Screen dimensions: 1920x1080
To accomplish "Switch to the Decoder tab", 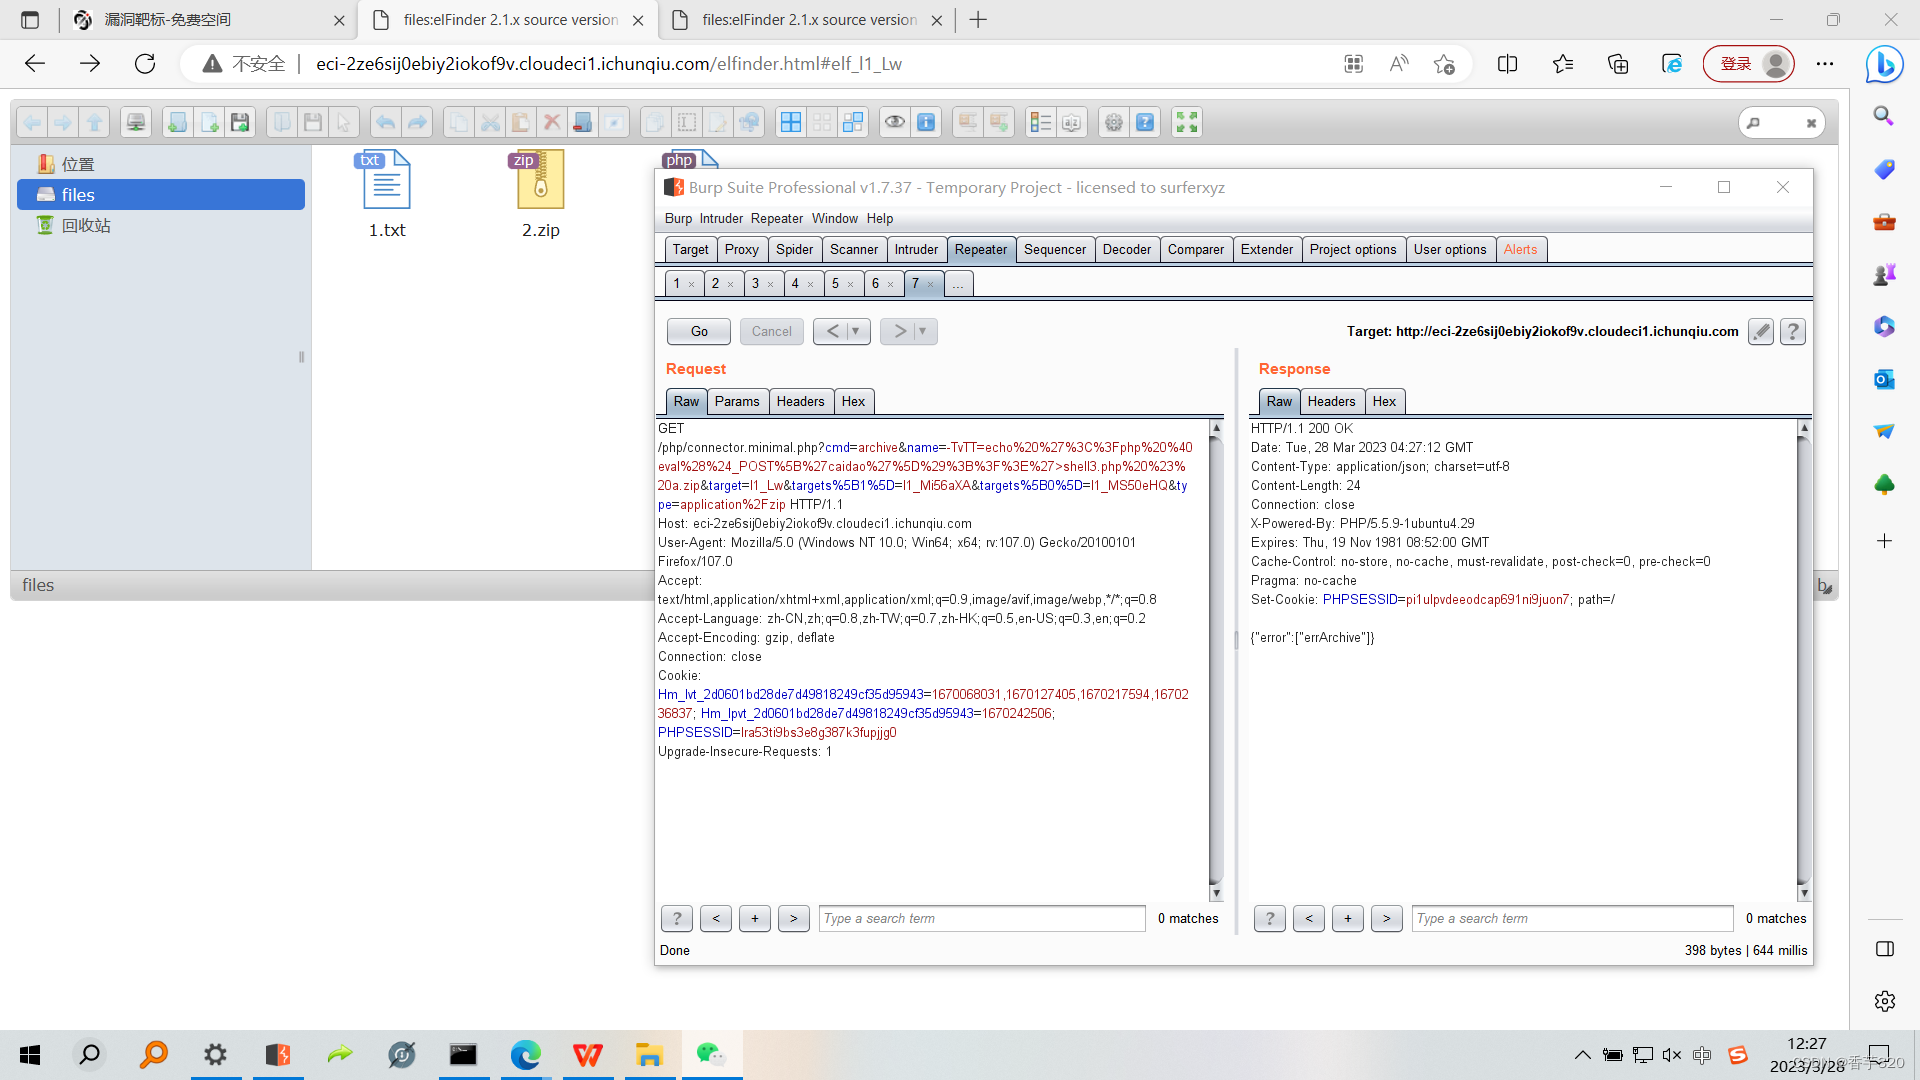I will tap(1127, 250).
